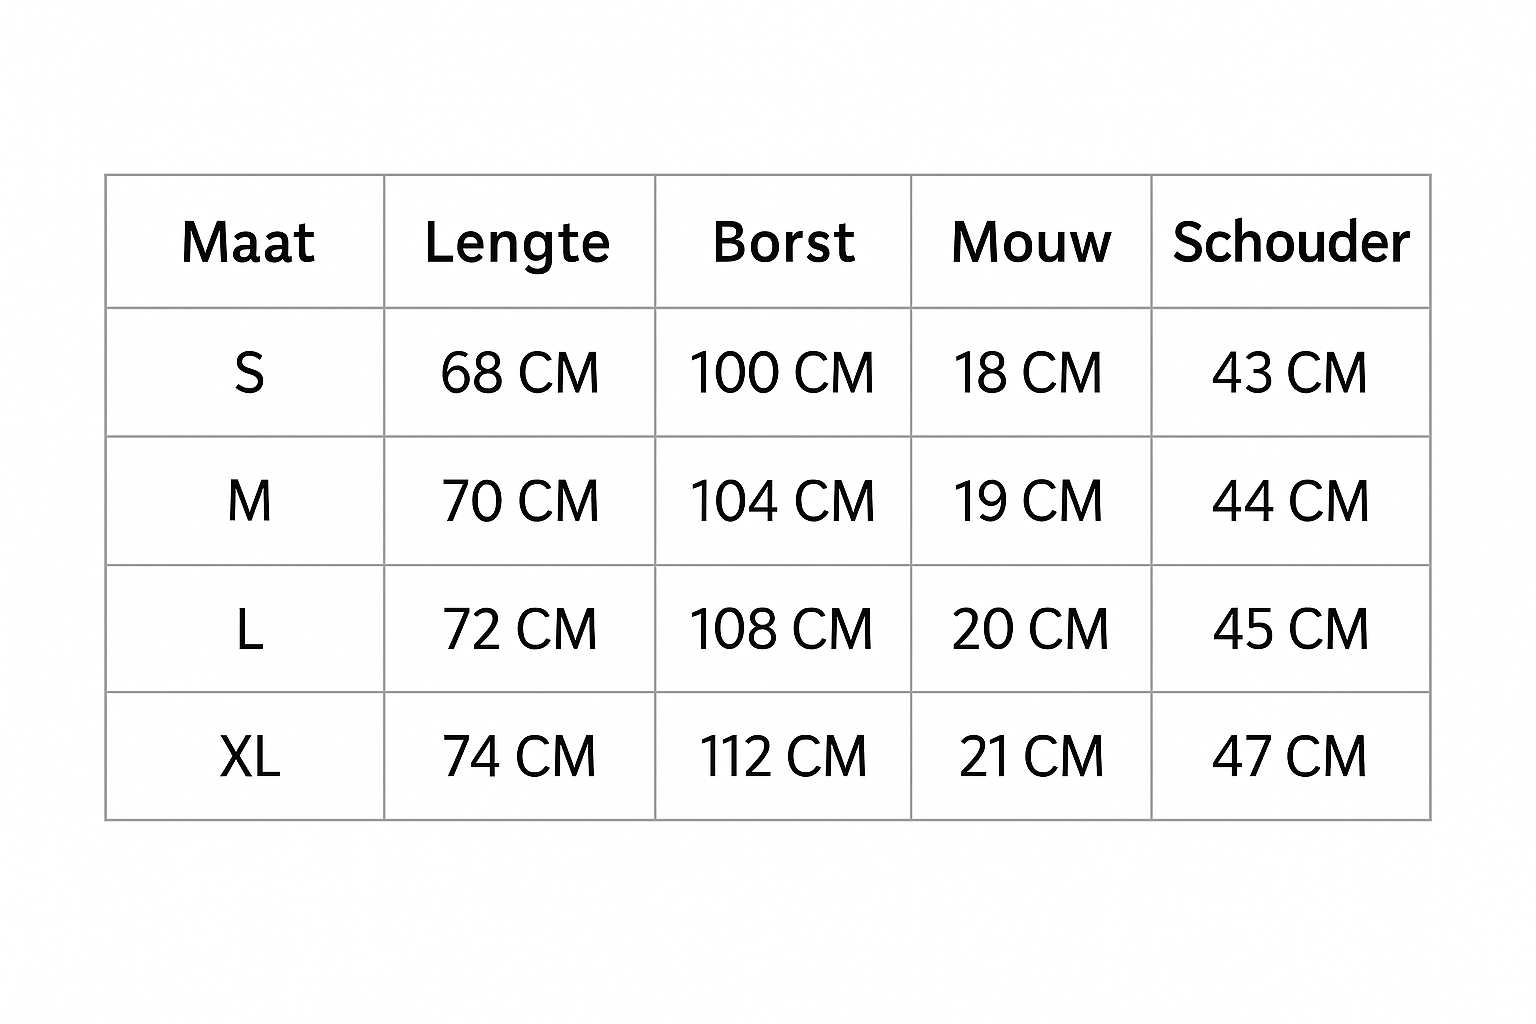Viewport: 1536px width, 1024px height.
Task: Click the Borst column header
Action: (783, 242)
